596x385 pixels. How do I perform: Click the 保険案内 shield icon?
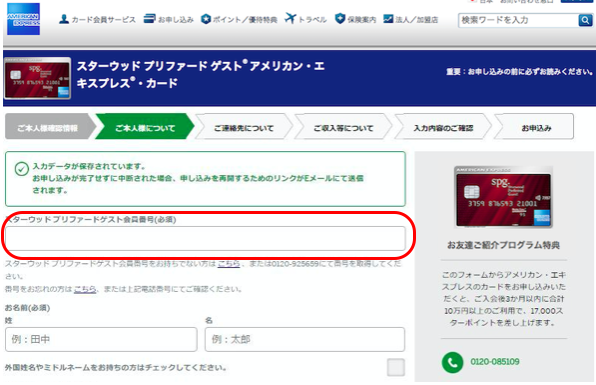tap(340, 18)
